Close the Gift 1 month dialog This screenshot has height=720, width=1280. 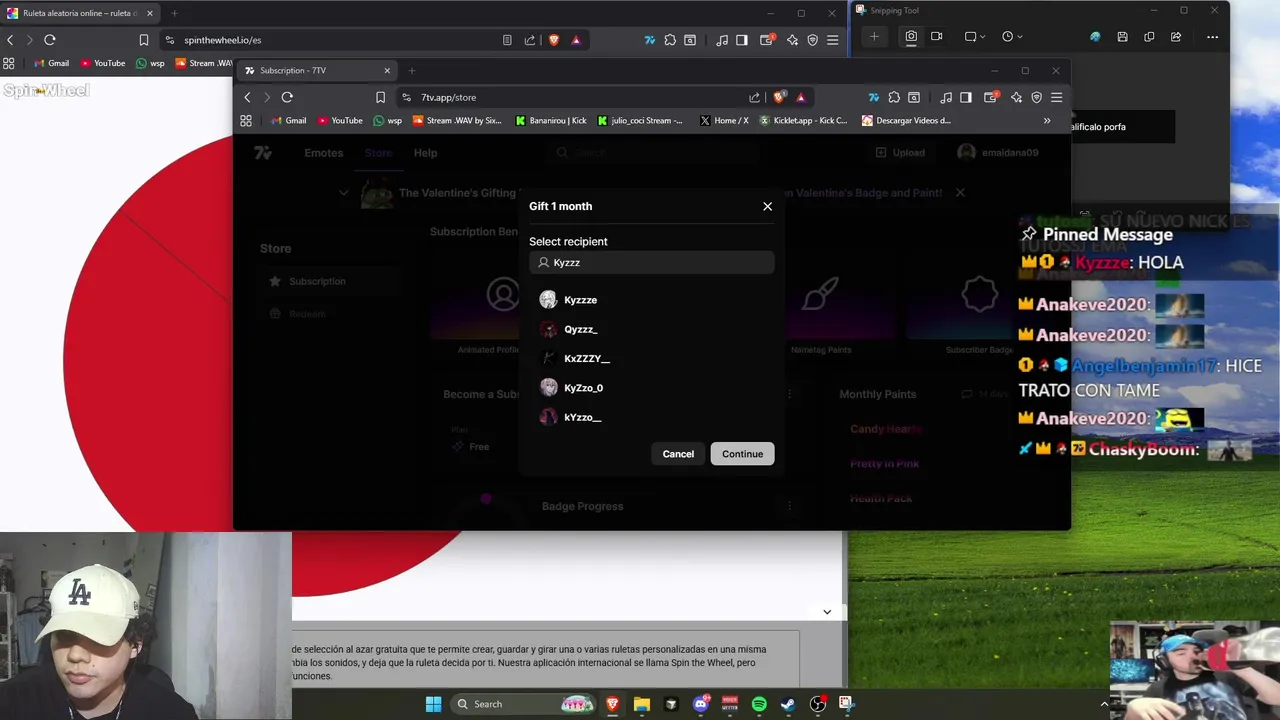767,206
